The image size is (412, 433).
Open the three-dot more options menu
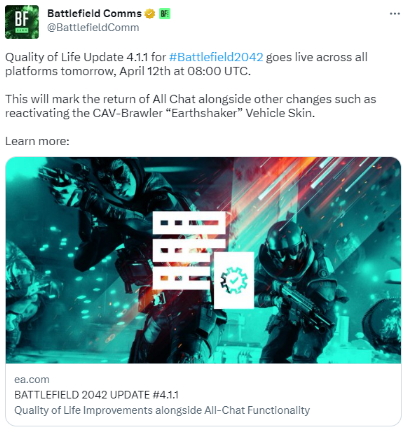395,14
